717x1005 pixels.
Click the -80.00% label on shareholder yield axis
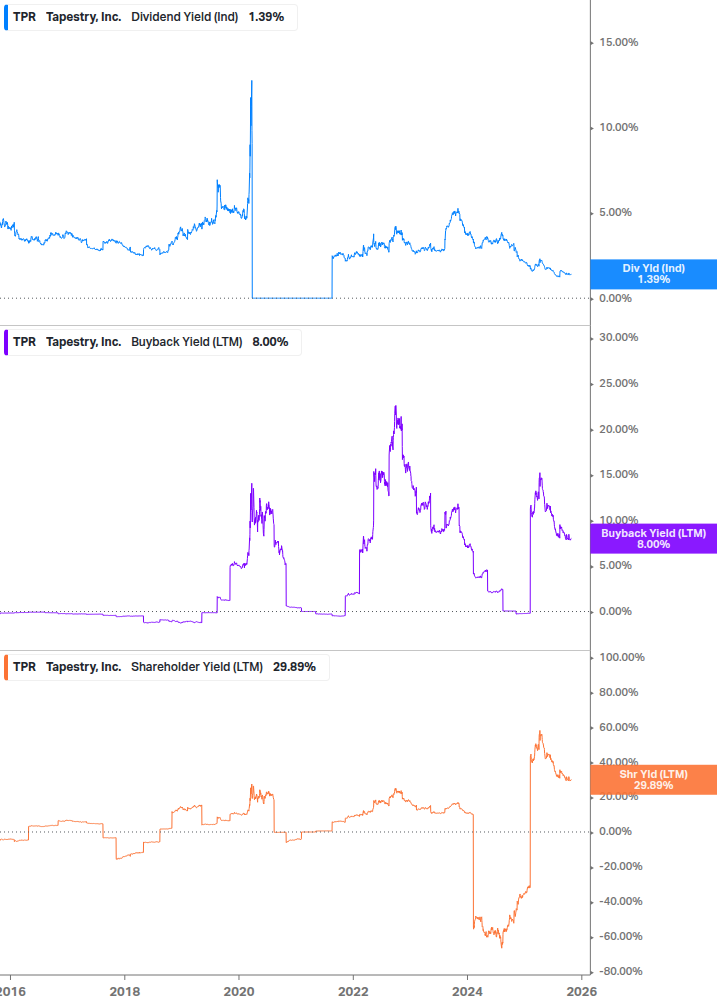[618, 971]
